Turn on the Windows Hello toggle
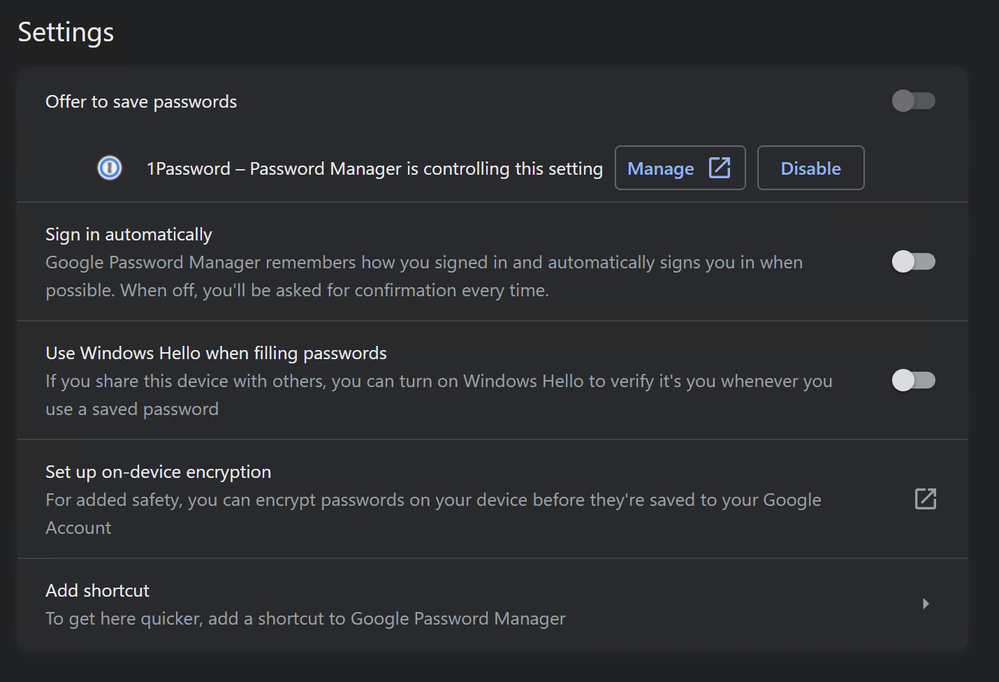The image size is (999, 682). (913, 380)
